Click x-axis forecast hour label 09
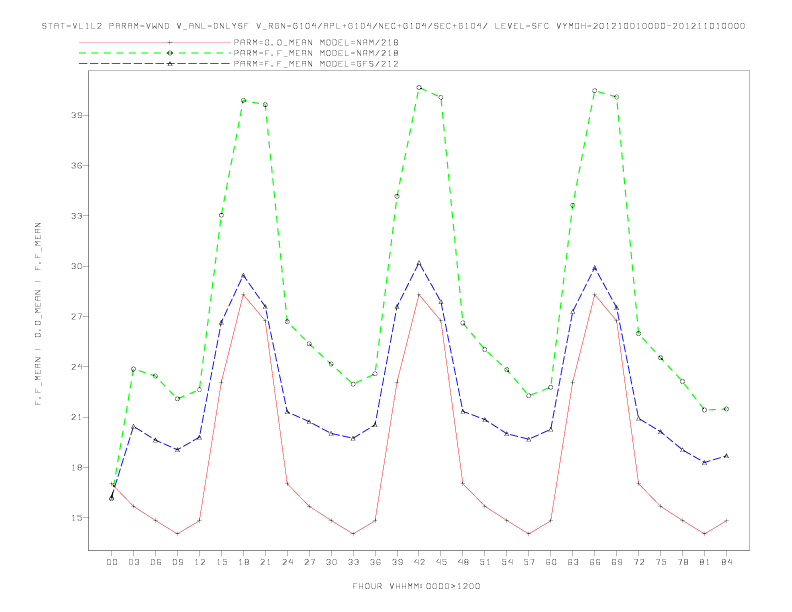The image size is (792, 612). click(177, 562)
